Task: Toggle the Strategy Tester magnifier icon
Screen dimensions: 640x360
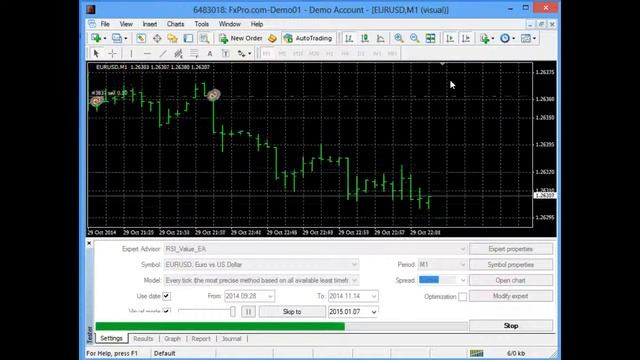Action: pyautogui.click(x=204, y=38)
